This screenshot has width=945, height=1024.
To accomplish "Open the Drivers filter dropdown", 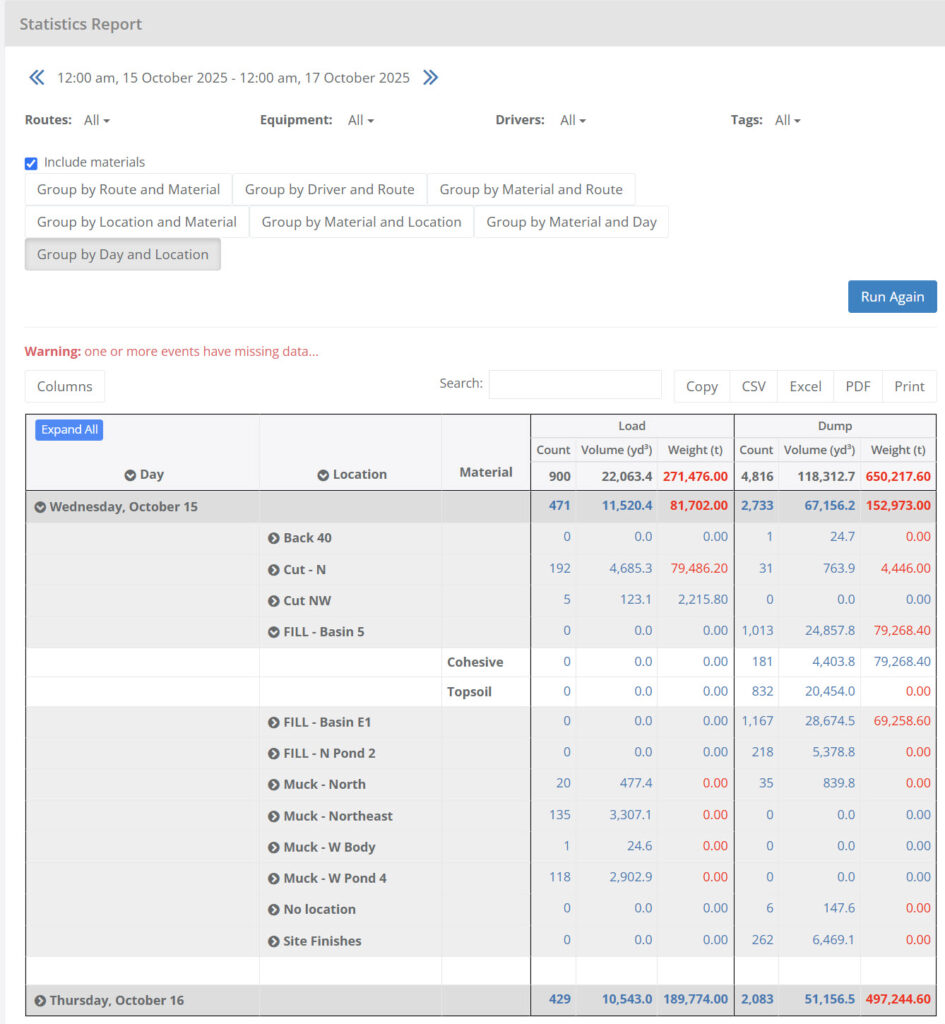I will [572, 119].
